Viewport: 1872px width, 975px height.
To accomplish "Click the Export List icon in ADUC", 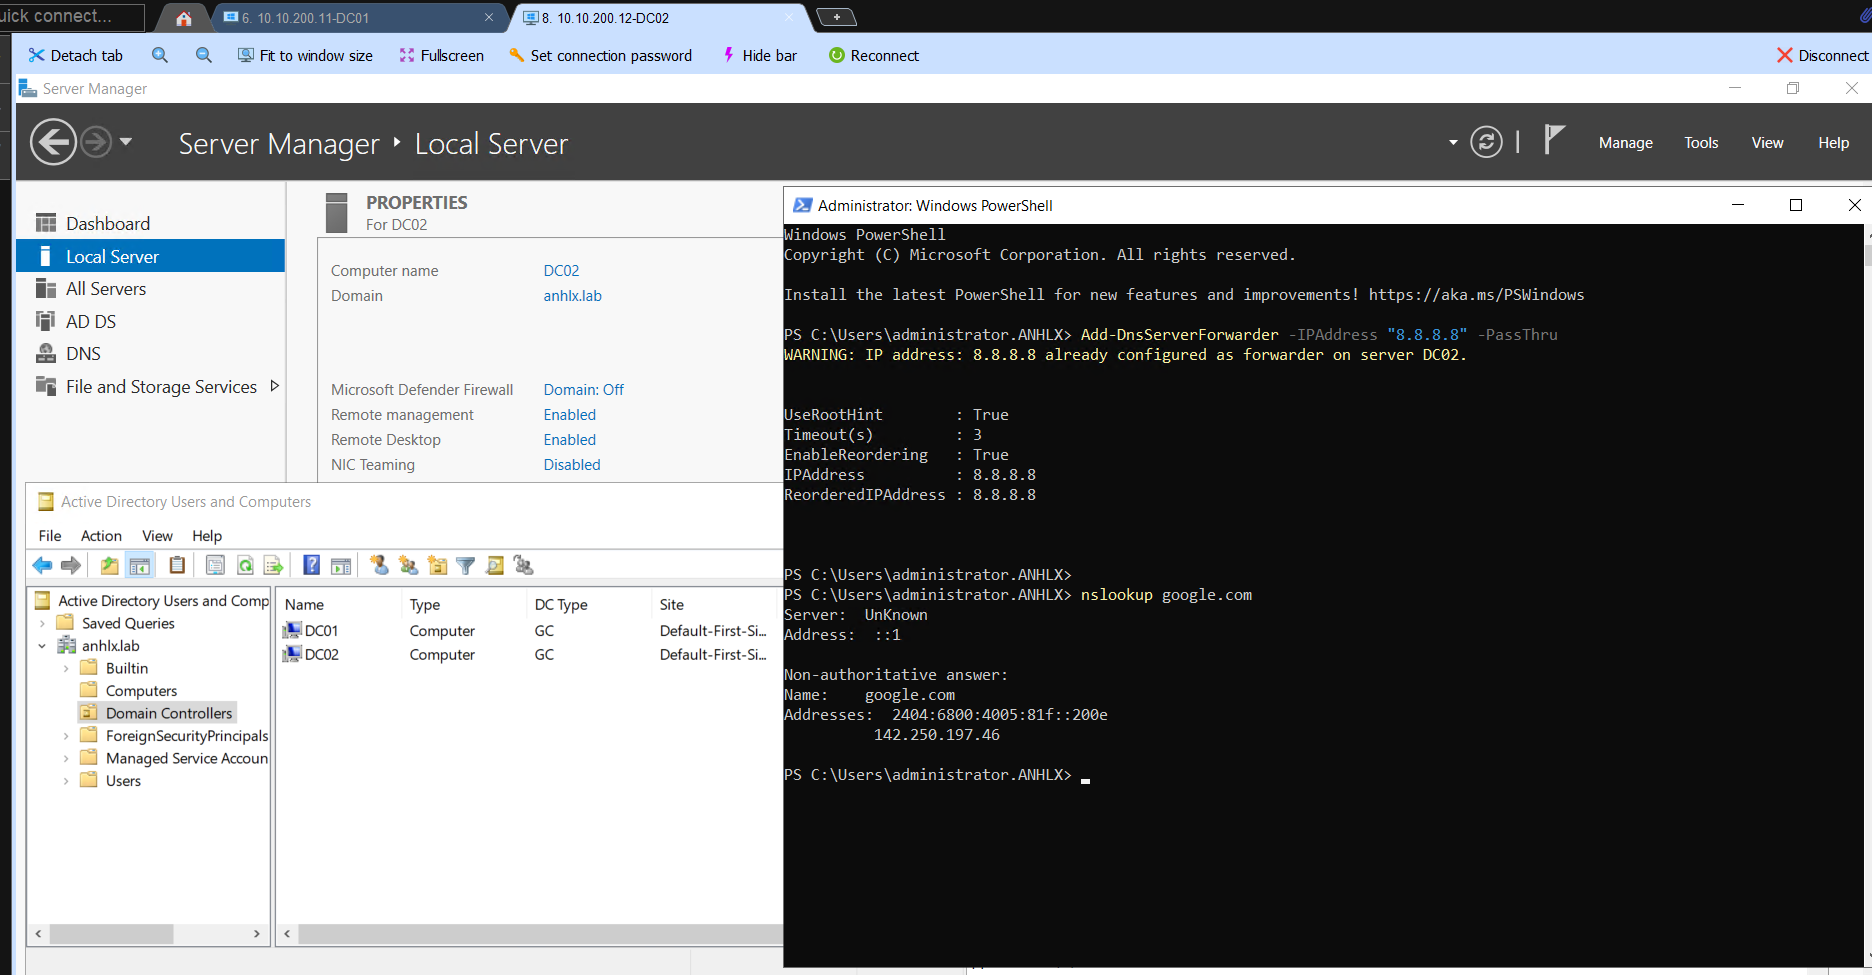I will coord(273,566).
